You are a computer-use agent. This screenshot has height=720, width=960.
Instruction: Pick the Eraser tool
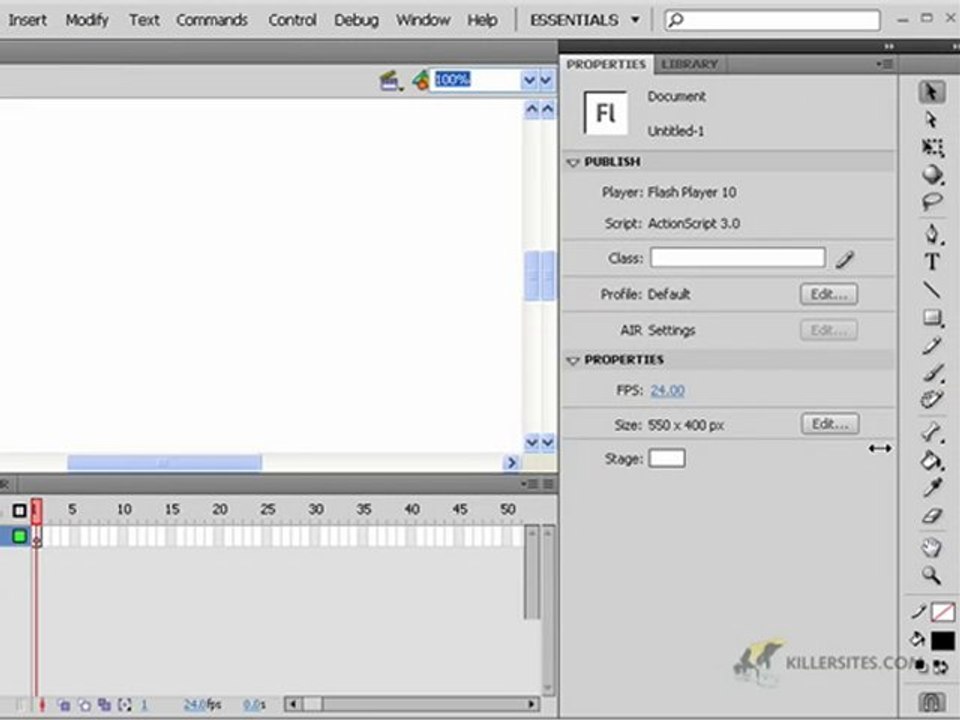click(x=932, y=516)
